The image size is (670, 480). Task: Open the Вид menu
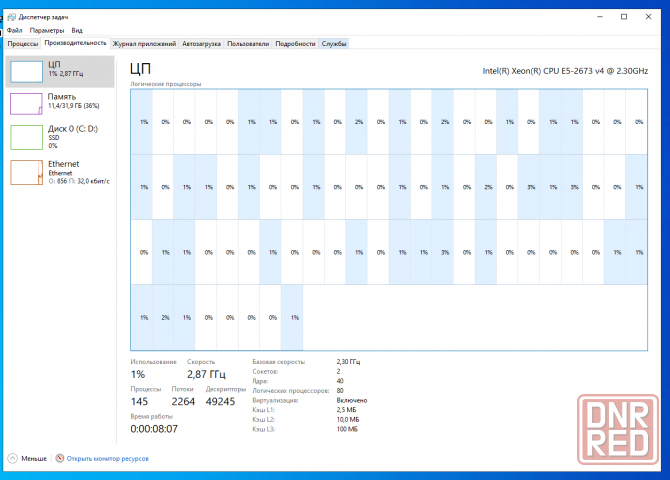[77, 30]
